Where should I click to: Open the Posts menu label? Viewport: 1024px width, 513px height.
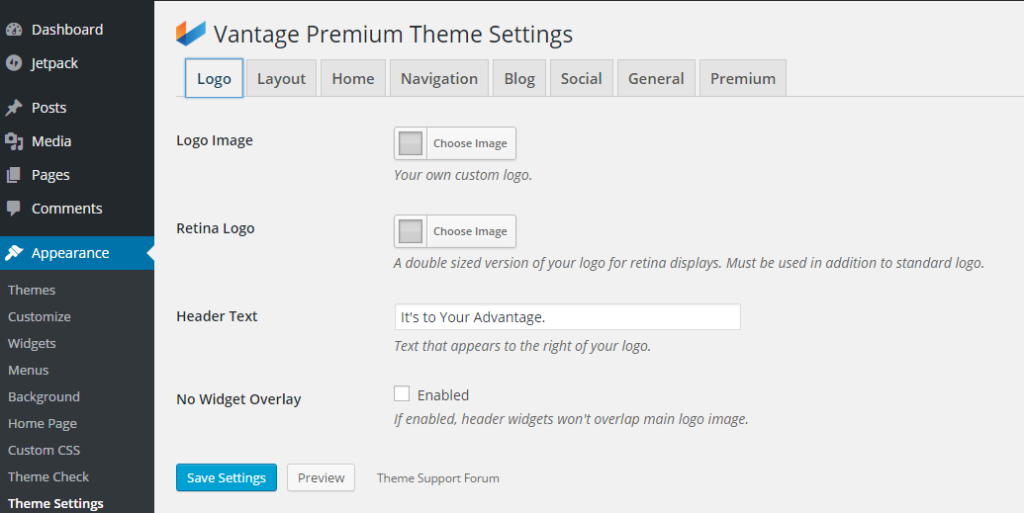coord(49,108)
